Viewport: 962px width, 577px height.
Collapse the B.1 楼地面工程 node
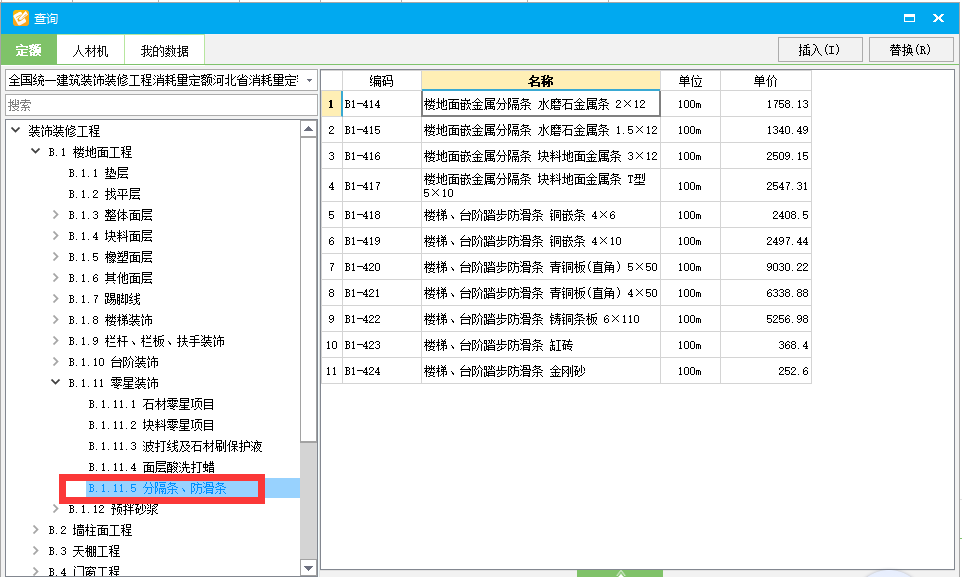click(36, 151)
